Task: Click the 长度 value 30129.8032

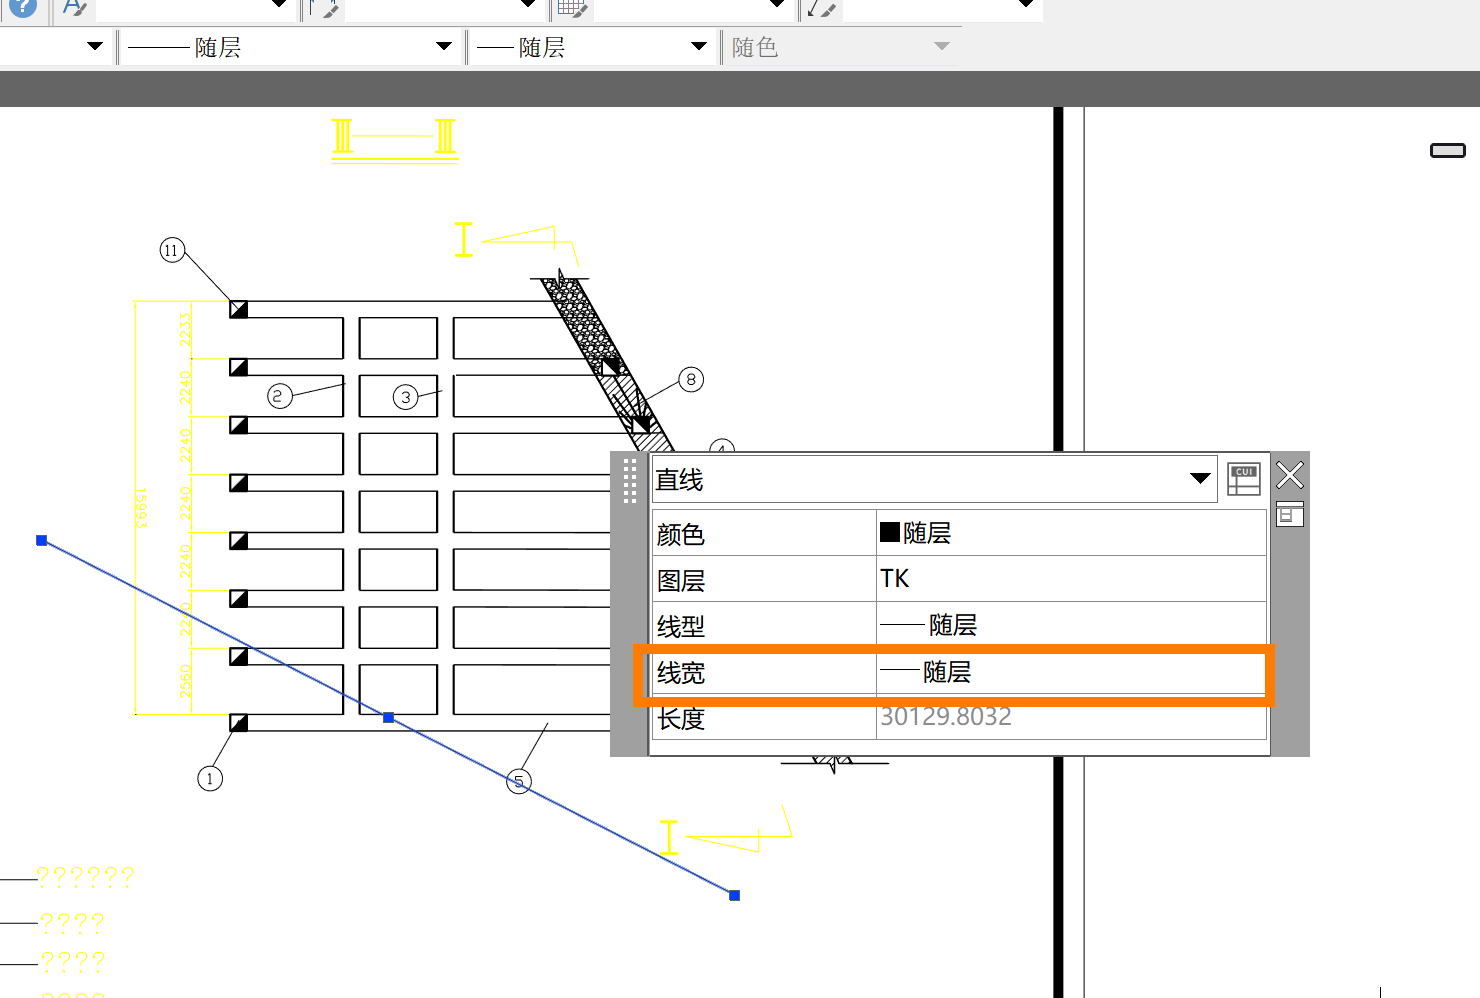Action: point(946,717)
